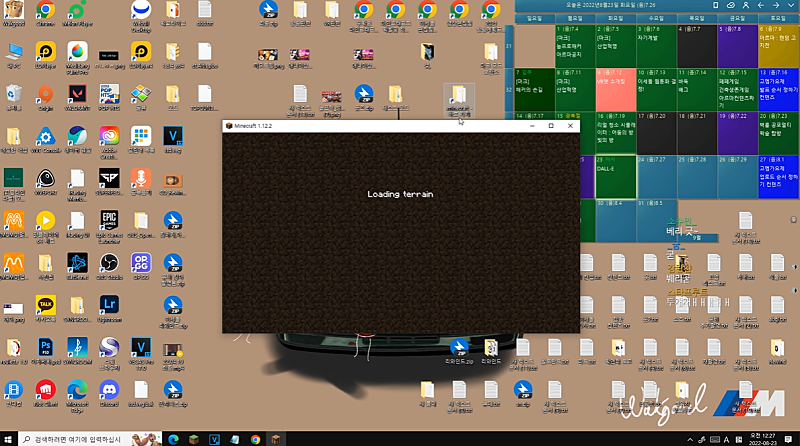Select the blue day 13 calendar cell
The width and height of the screenshot is (800, 446).
tap(778, 89)
